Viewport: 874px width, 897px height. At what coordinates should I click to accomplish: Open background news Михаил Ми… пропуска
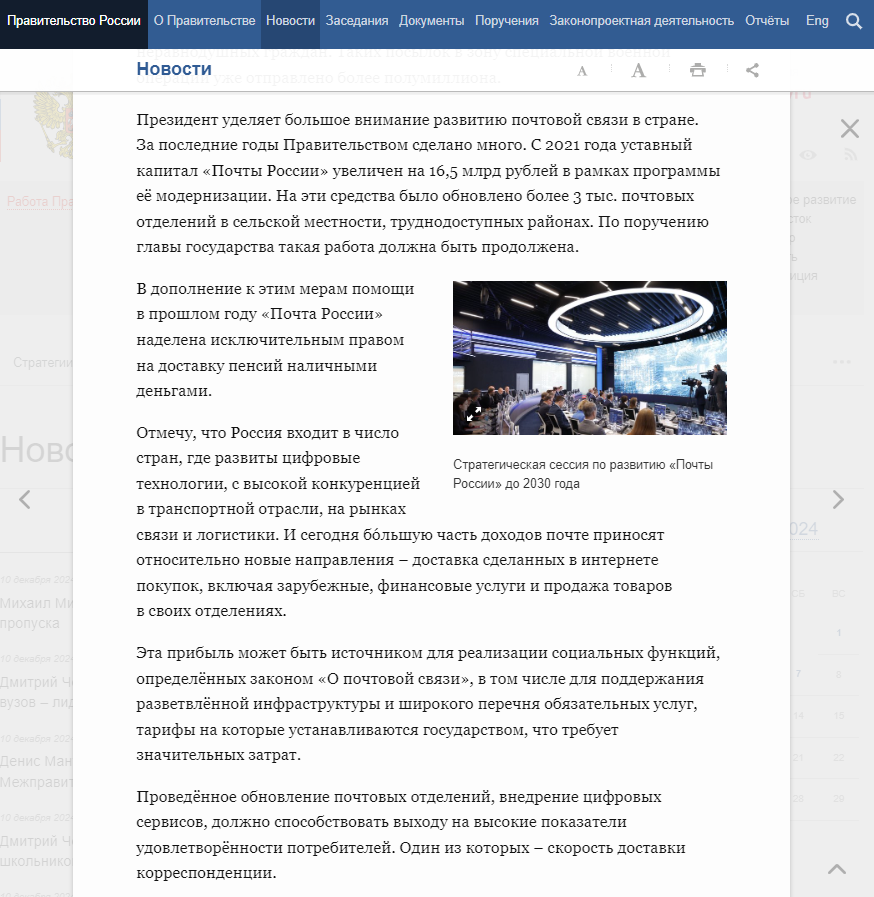coord(36,613)
